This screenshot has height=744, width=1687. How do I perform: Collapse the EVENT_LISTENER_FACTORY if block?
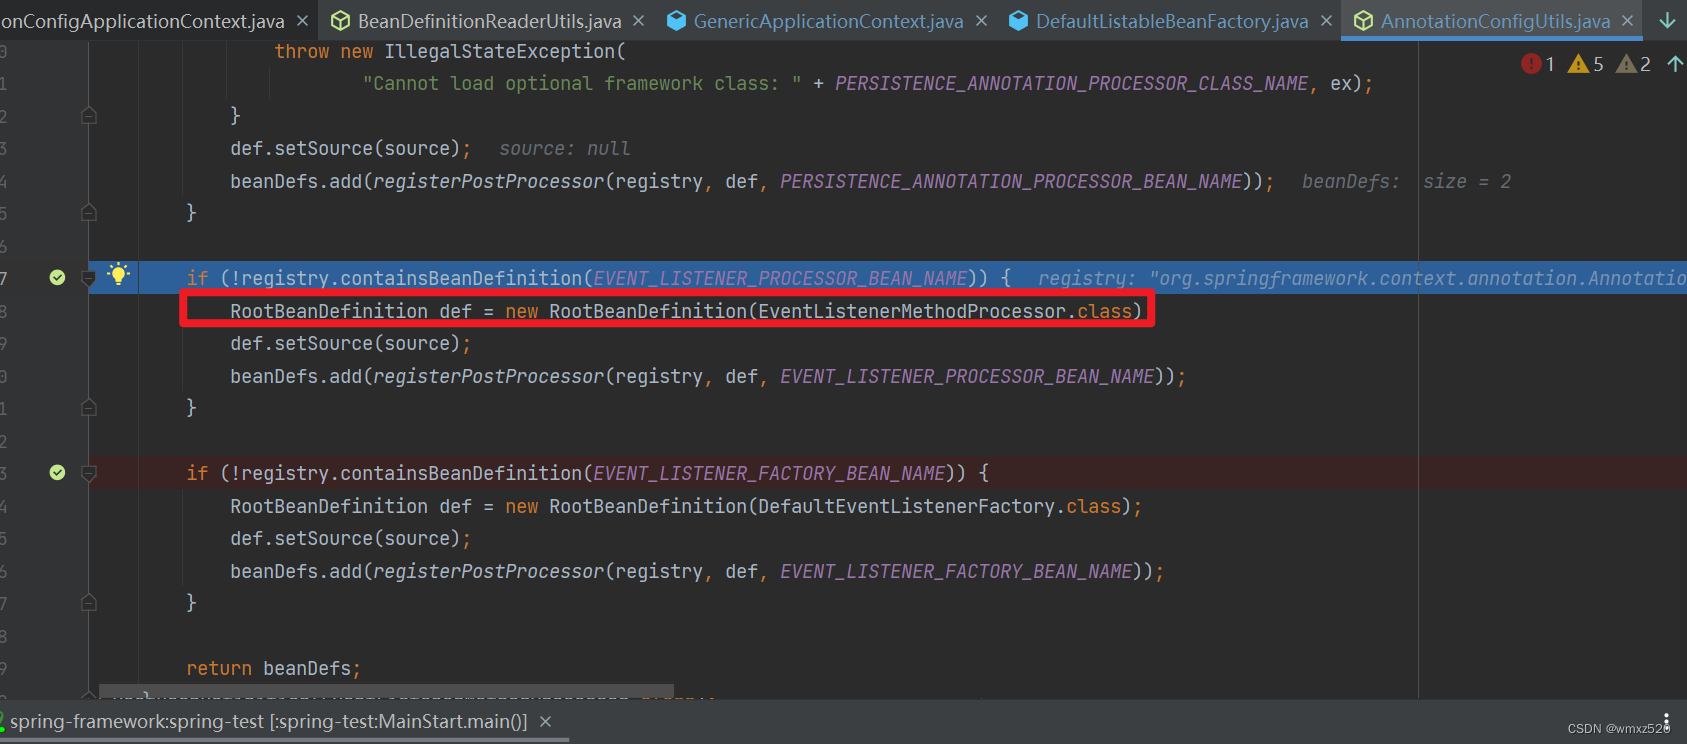pyautogui.click(x=89, y=473)
